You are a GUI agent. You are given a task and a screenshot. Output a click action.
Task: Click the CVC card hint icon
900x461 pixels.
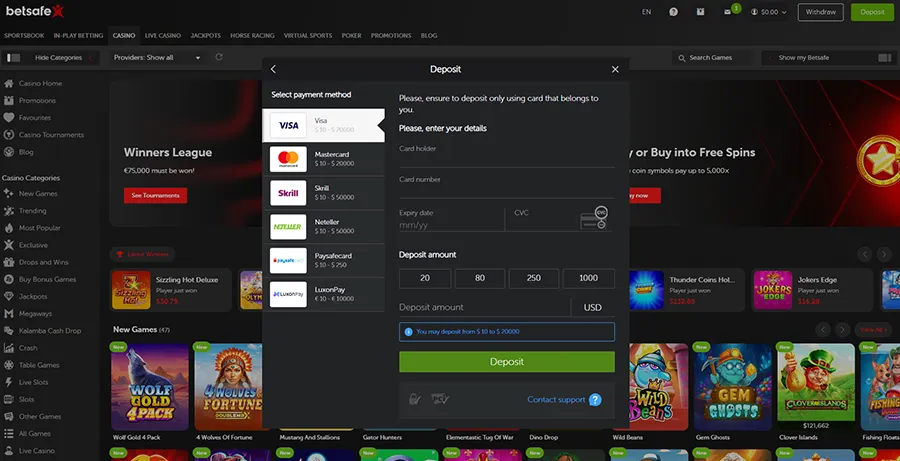593,218
